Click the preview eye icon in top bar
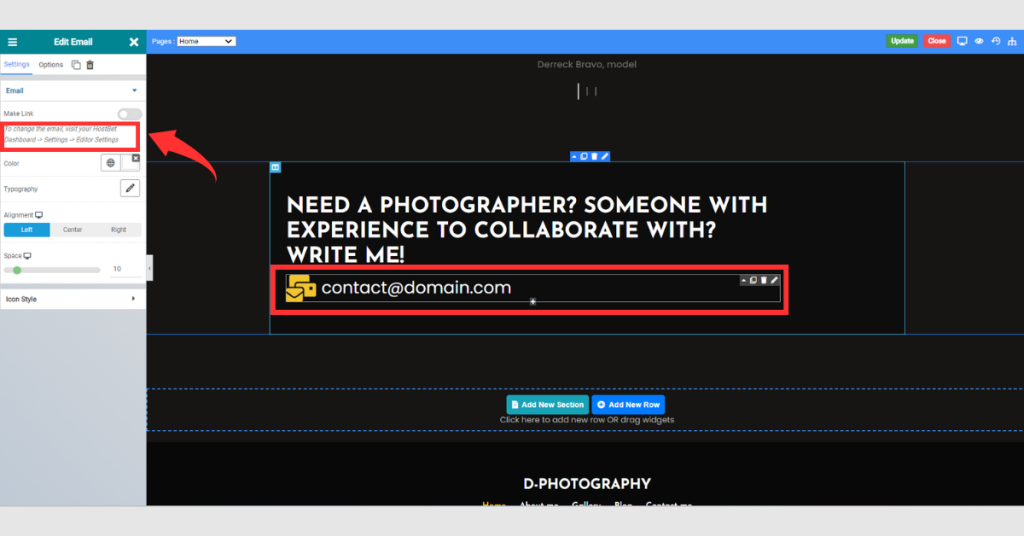1024x536 pixels. 979,41
